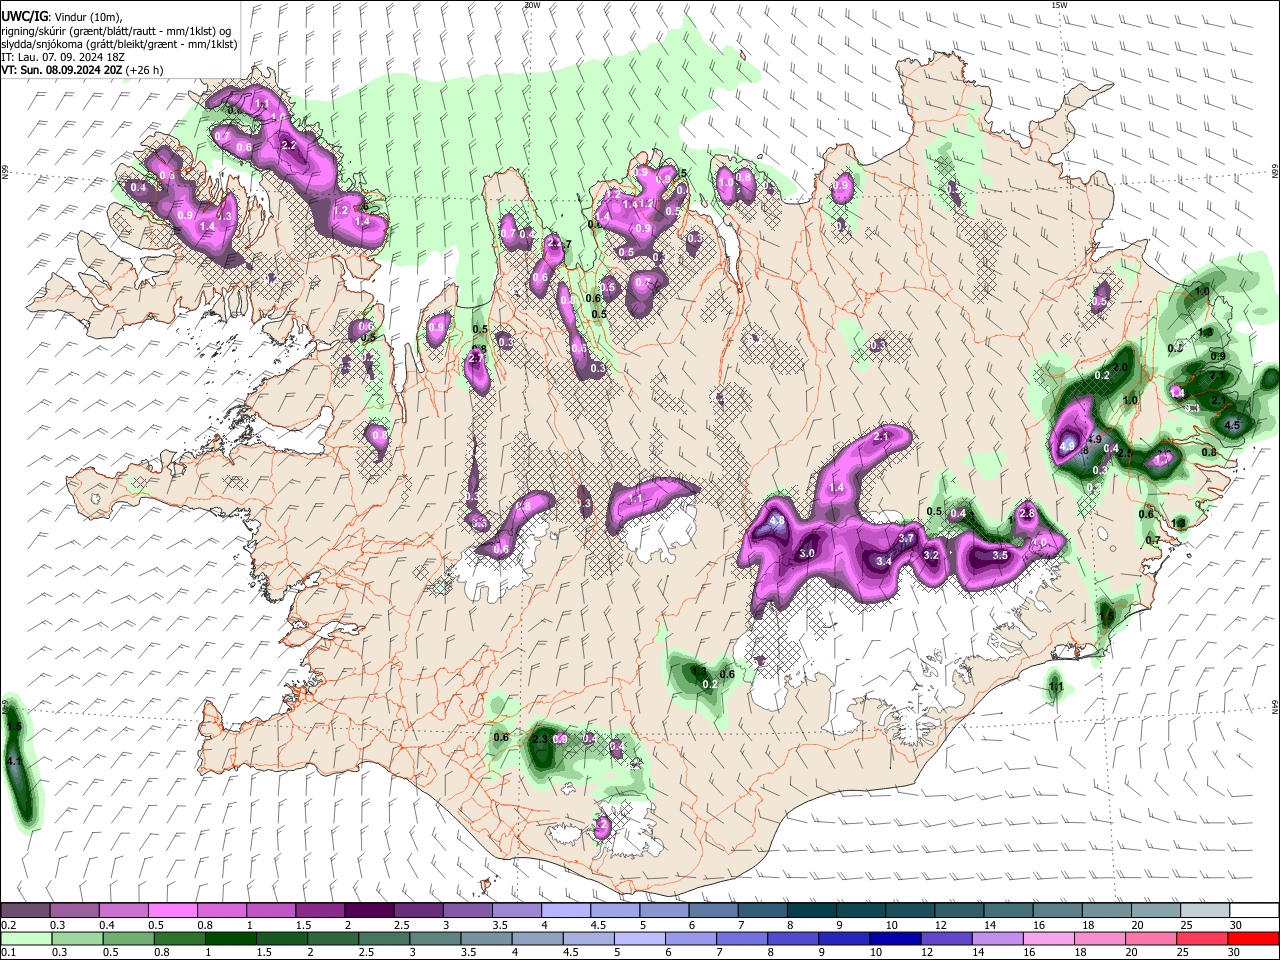This screenshot has width=1280, height=960.
Task: Click the 0.4 orchid swatch in snow legend
Action: 123,911
